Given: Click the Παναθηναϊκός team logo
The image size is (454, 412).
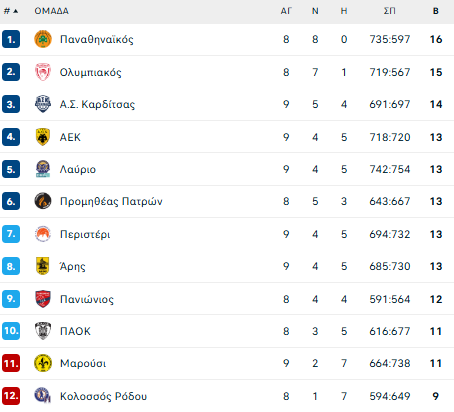Looking at the screenshot, I should coord(43,39).
